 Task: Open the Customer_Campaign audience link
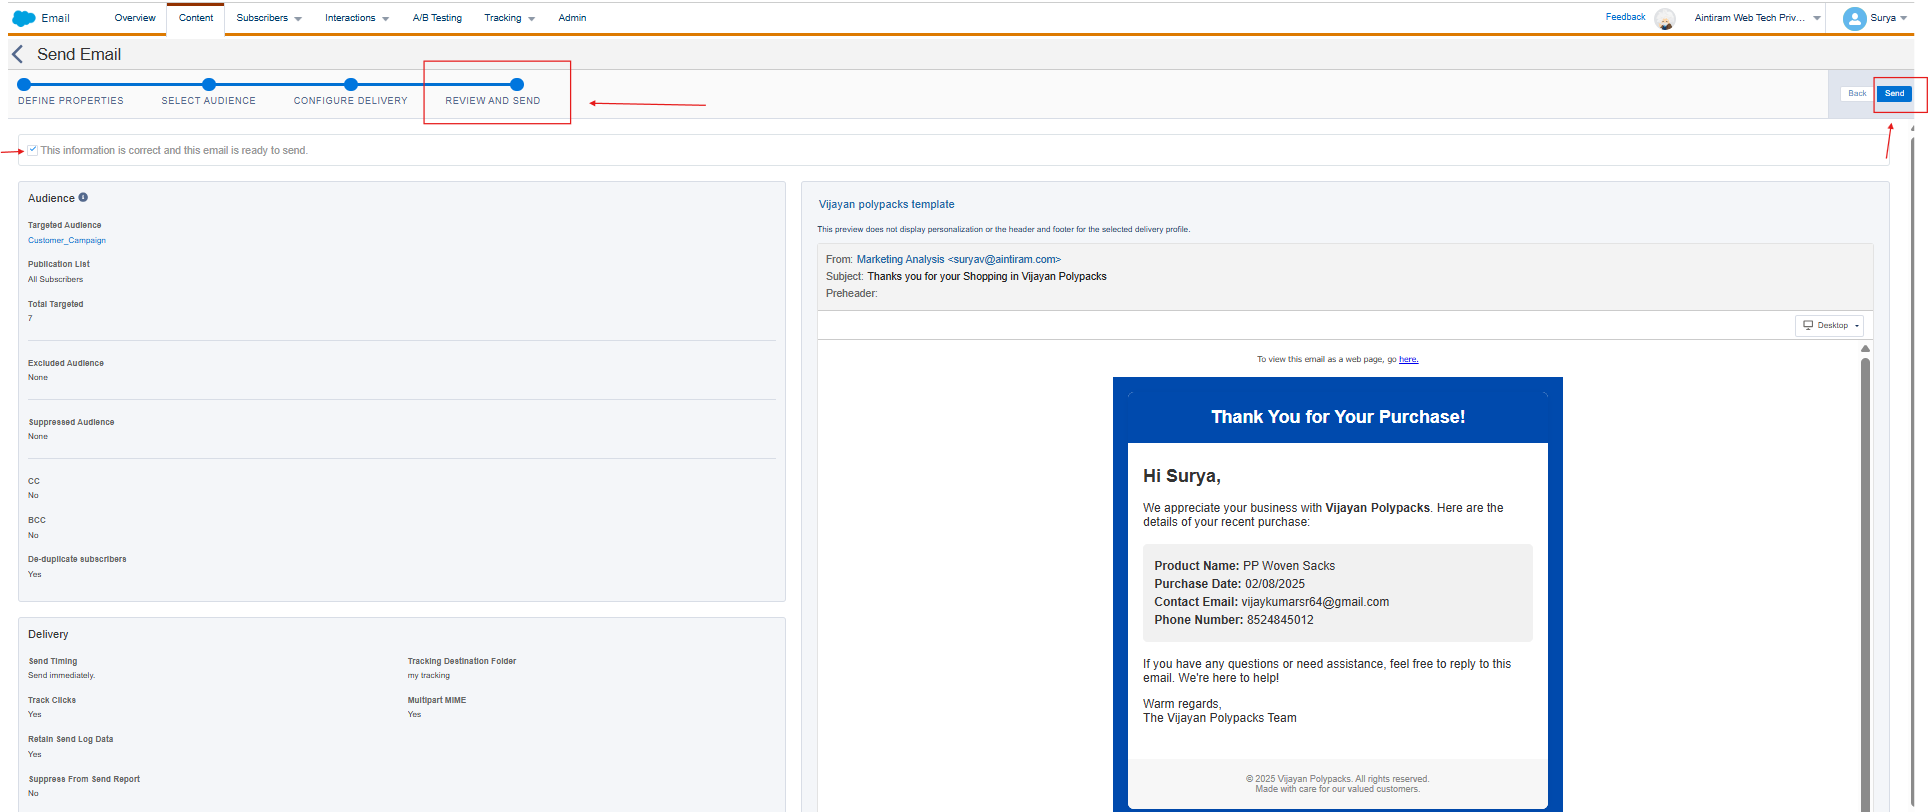click(67, 240)
